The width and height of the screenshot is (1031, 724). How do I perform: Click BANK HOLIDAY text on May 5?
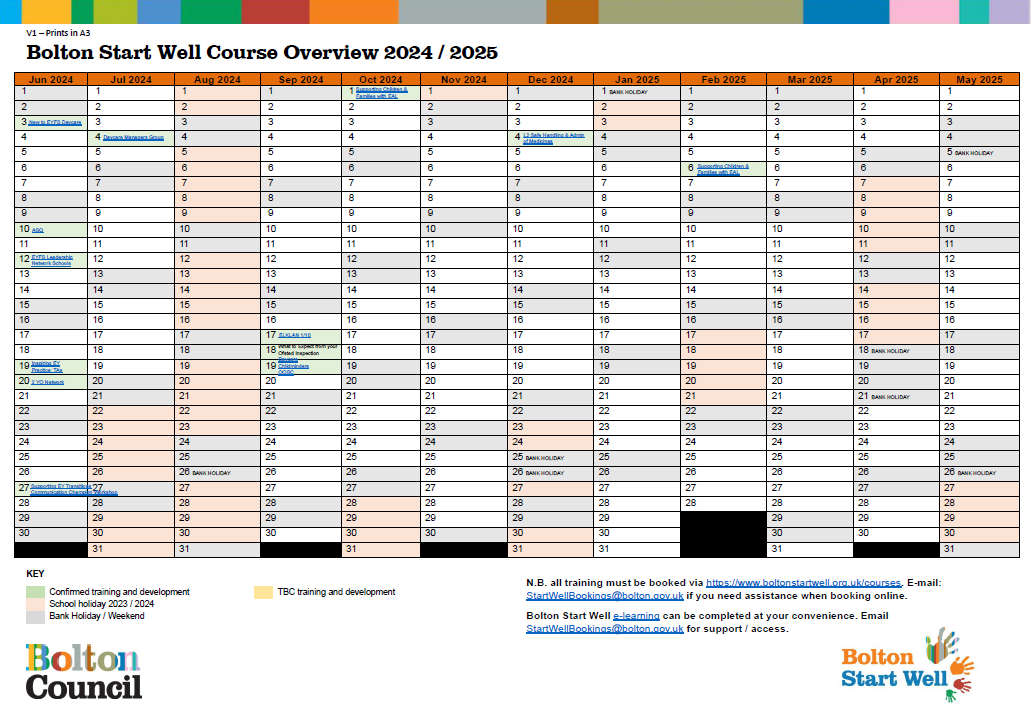(x=974, y=153)
